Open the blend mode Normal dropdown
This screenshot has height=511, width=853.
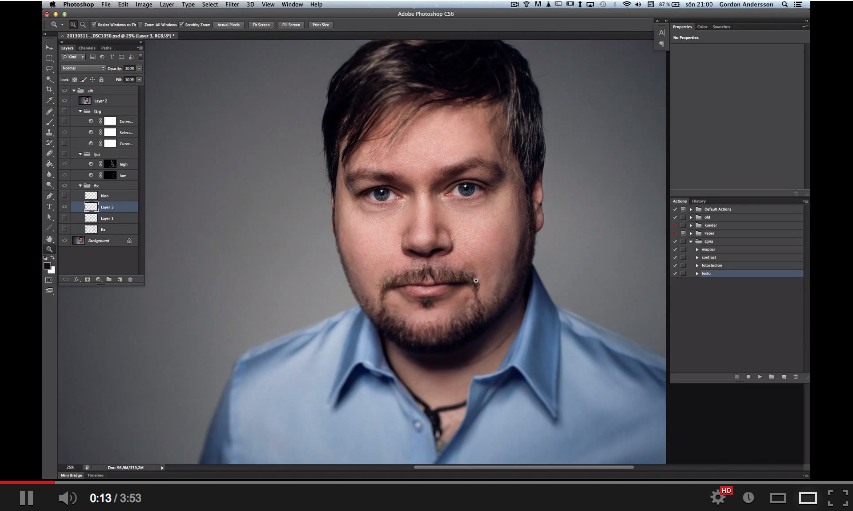click(x=83, y=68)
